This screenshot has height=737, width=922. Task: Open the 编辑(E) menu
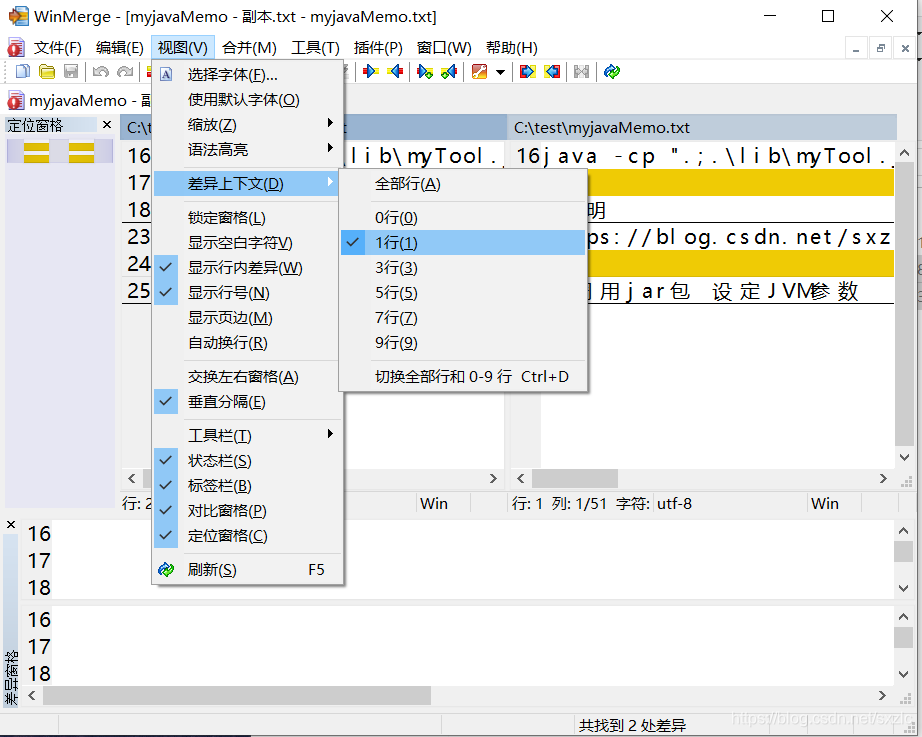(119, 48)
